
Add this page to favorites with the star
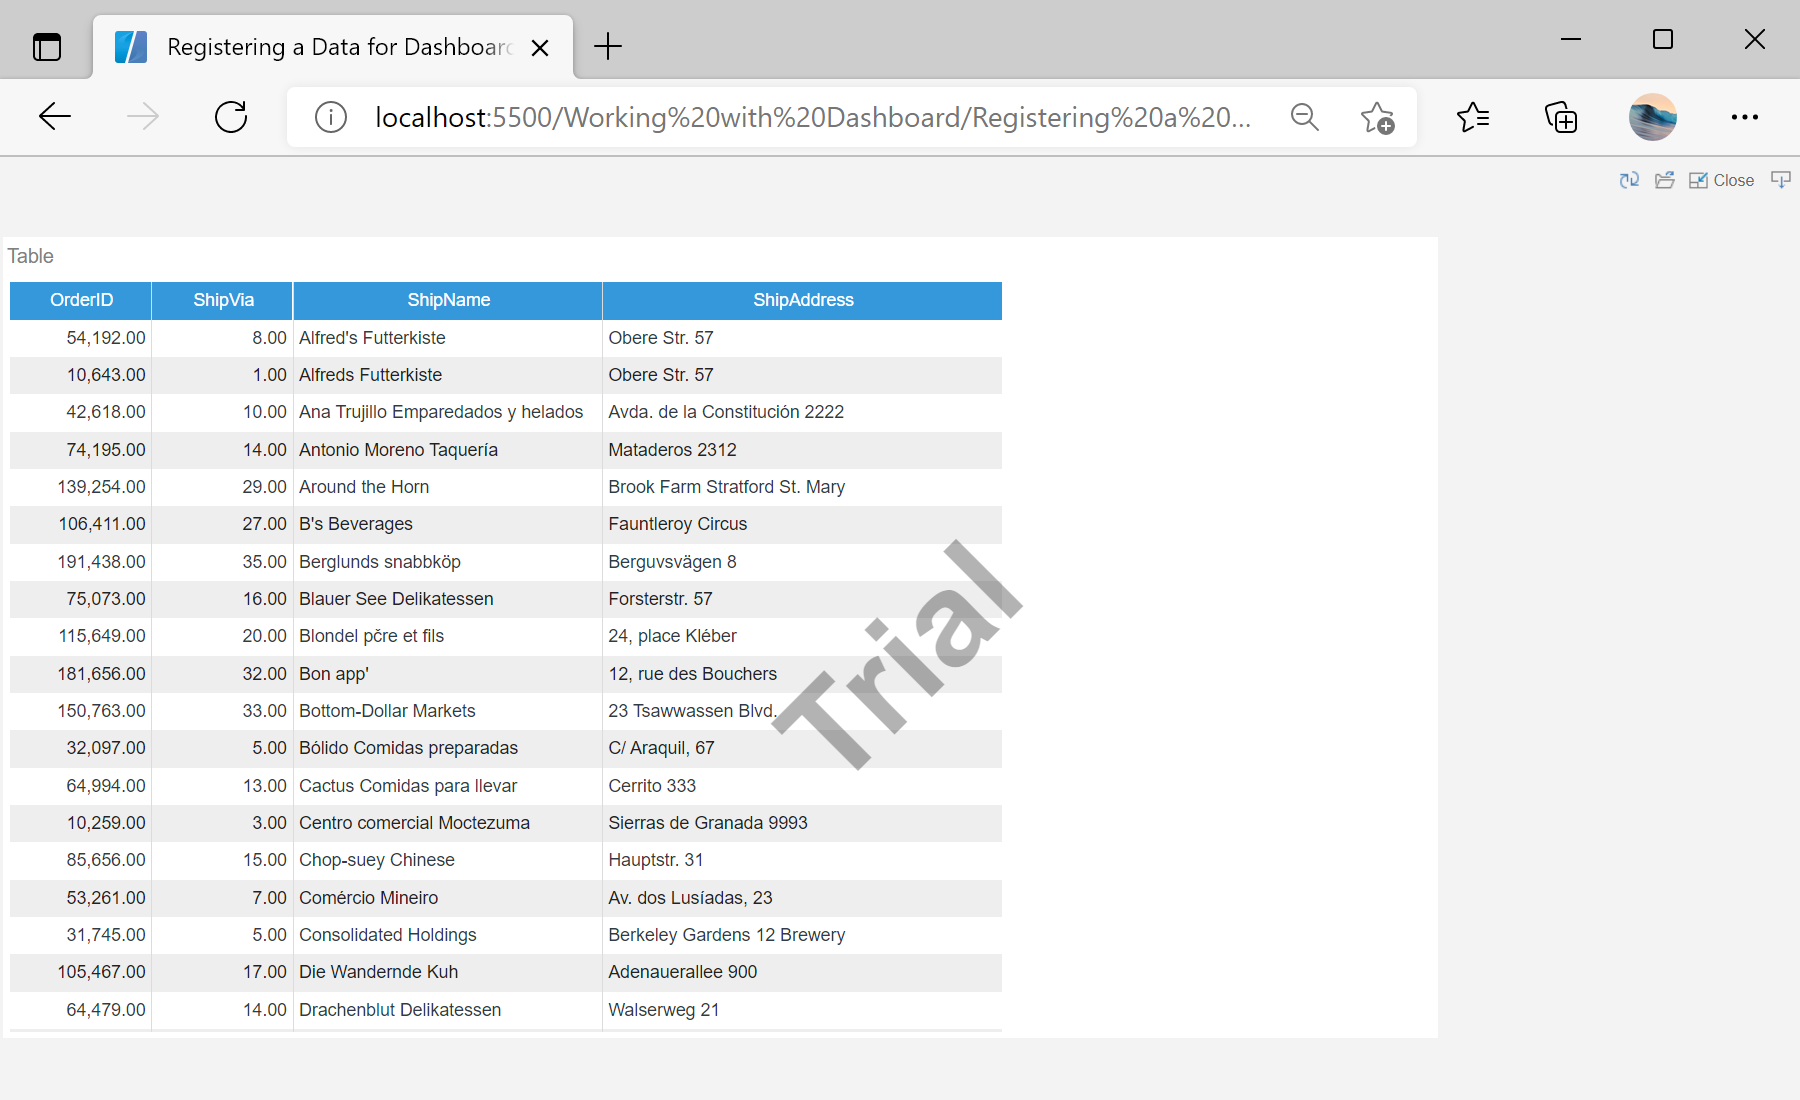(1377, 117)
